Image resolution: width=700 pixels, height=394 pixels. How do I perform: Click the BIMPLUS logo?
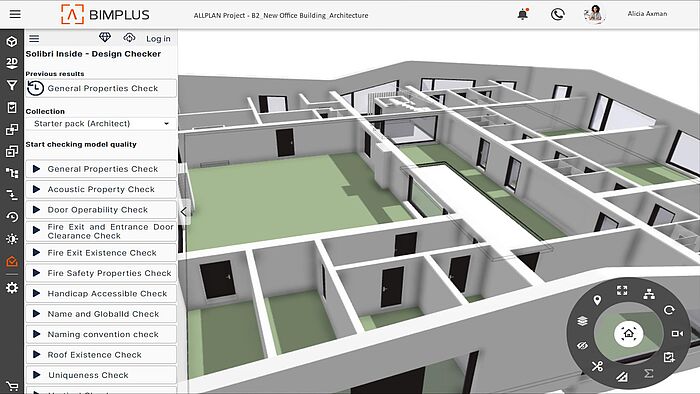[x=105, y=14]
